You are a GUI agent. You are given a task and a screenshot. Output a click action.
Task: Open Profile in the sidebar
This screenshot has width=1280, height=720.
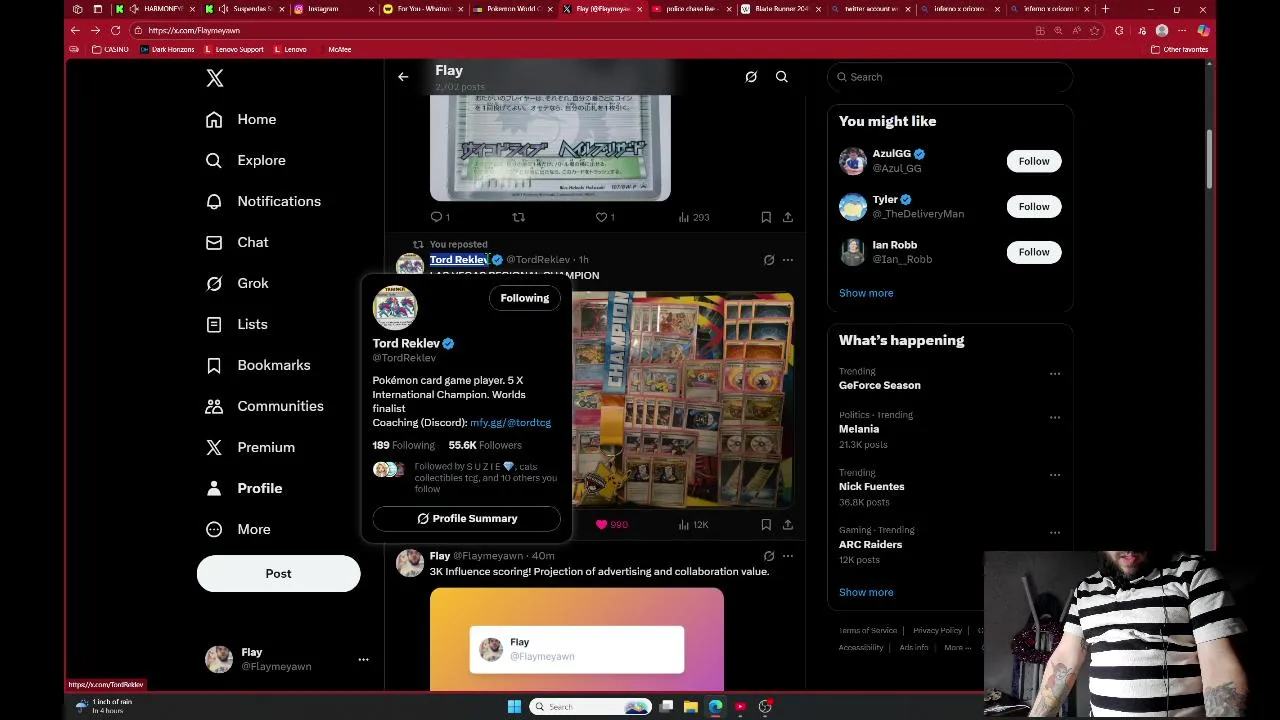click(x=244, y=488)
